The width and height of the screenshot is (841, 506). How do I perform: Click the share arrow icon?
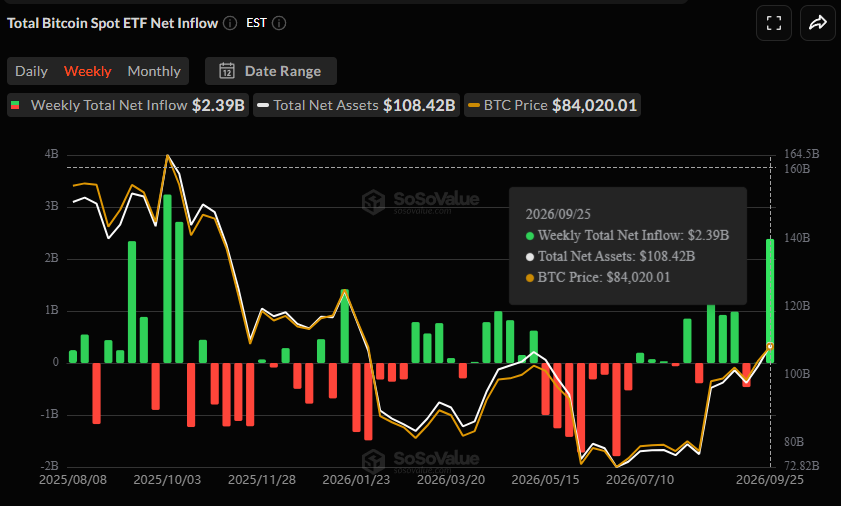817,23
